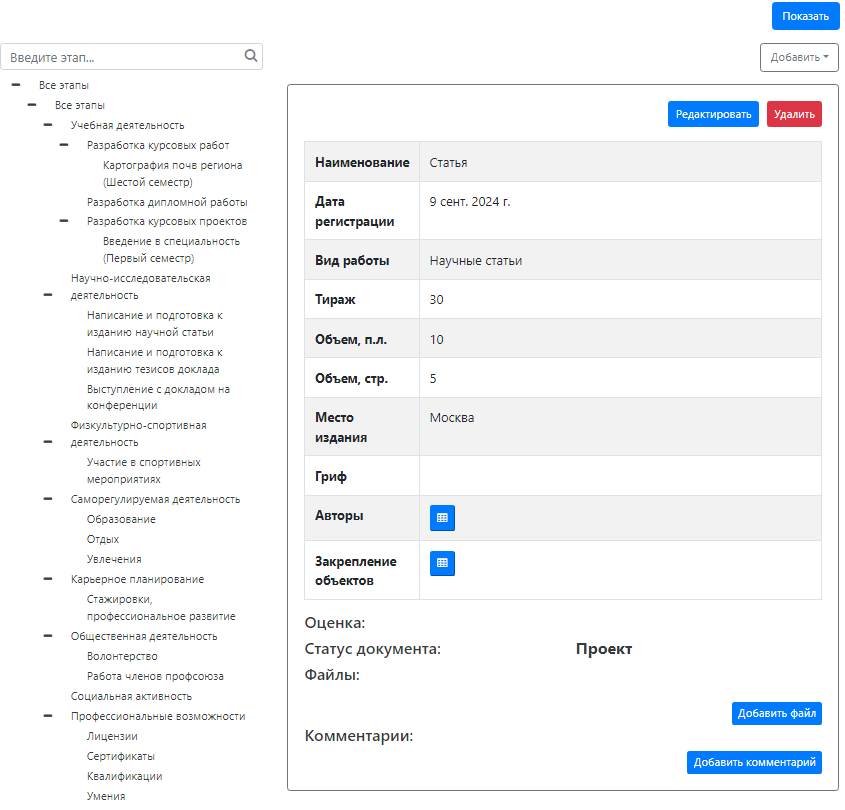
Task: Open the Авторы table icon button
Action: click(442, 518)
